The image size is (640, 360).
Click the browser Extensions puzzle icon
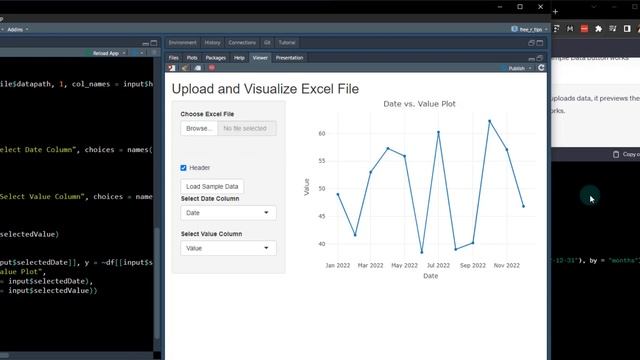click(x=598, y=29)
